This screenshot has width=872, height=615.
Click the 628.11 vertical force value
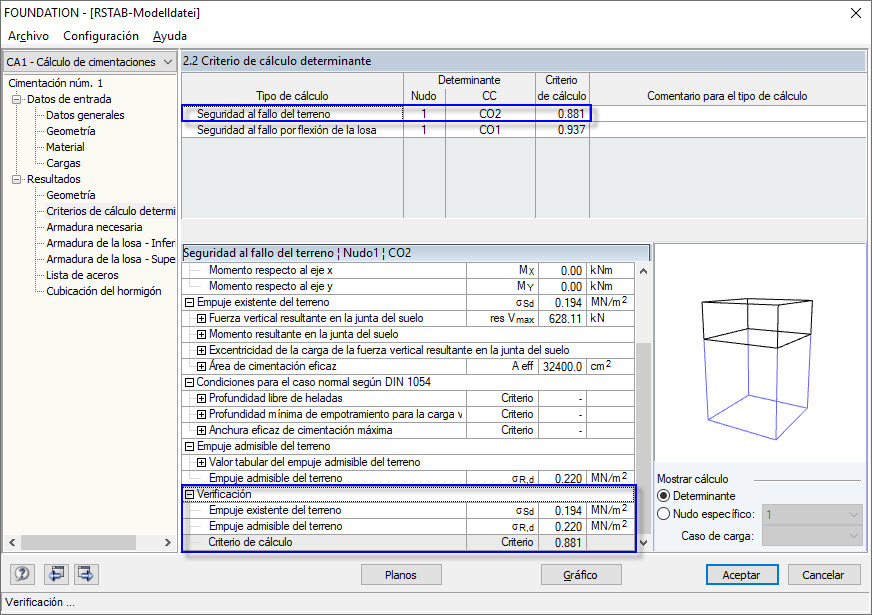(x=564, y=319)
